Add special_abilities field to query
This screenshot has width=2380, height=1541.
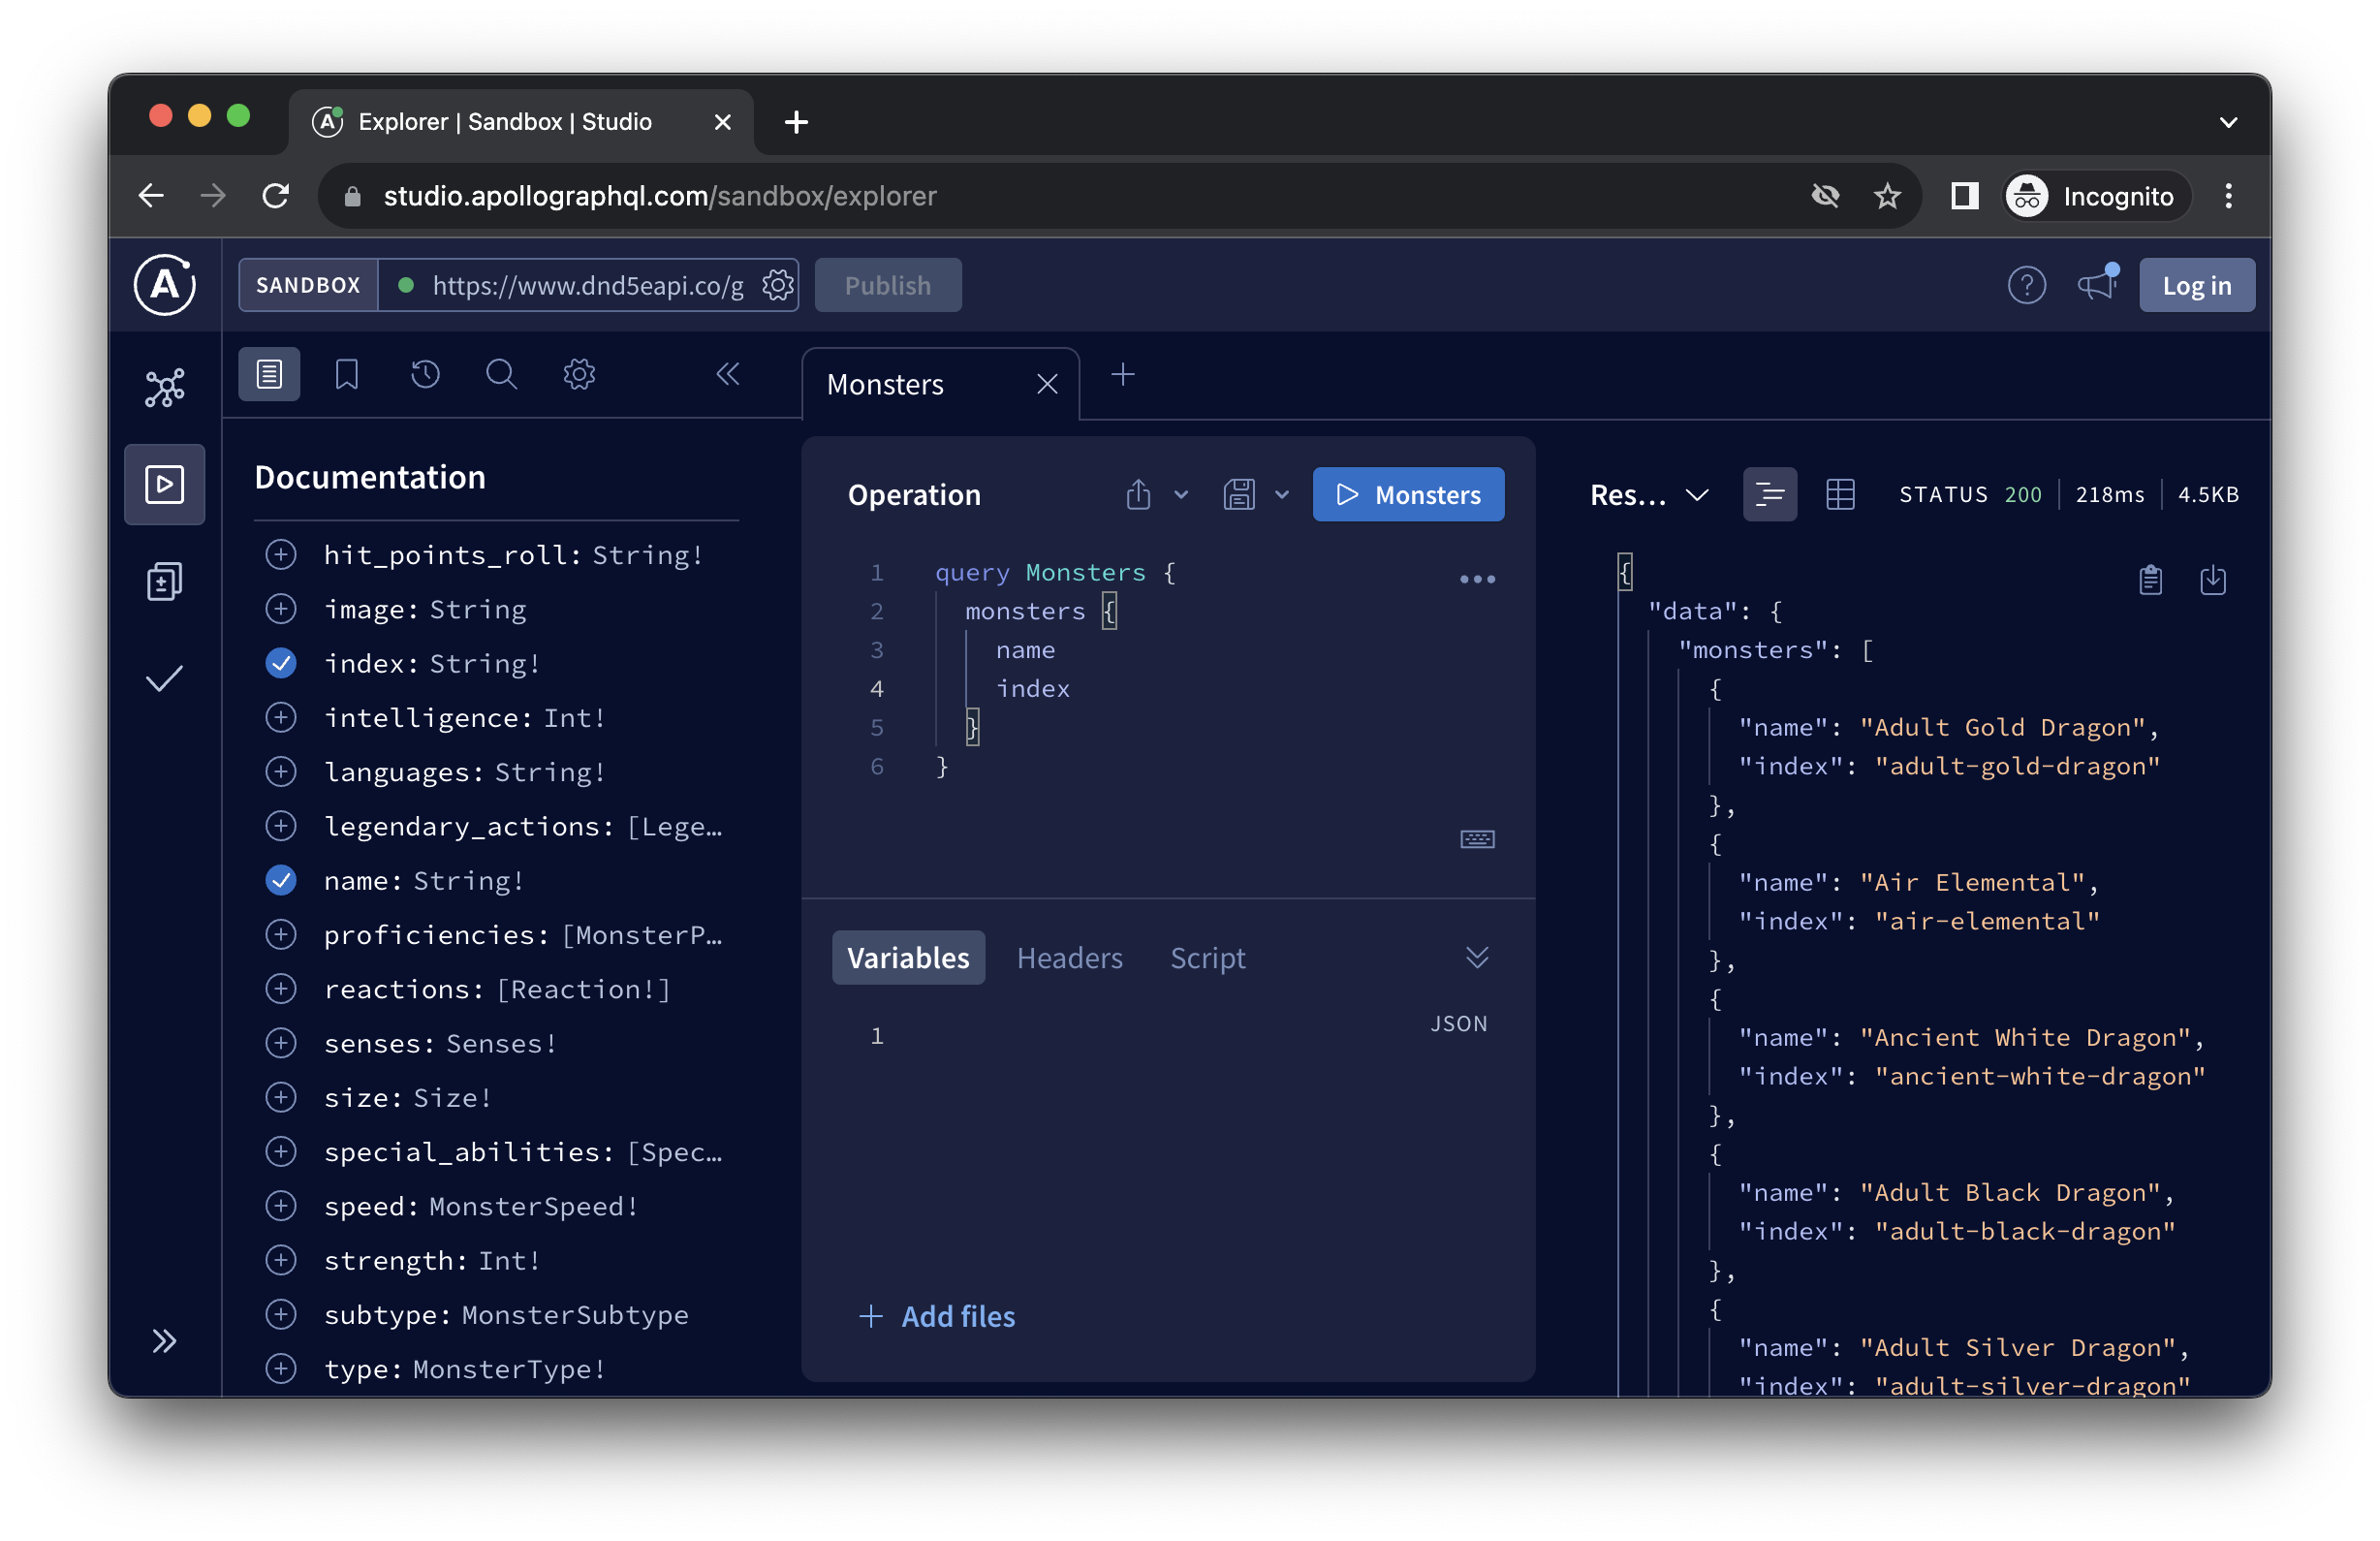[x=281, y=1153]
